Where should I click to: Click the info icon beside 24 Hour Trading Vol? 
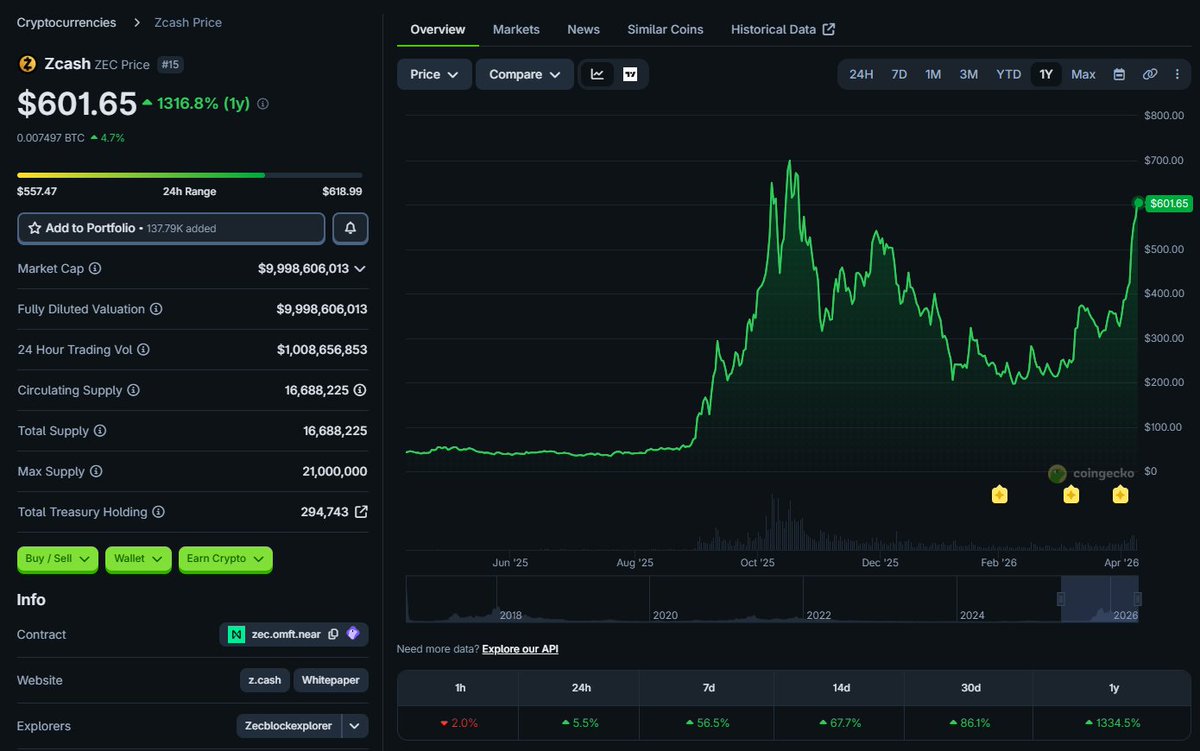pyautogui.click(x=143, y=350)
